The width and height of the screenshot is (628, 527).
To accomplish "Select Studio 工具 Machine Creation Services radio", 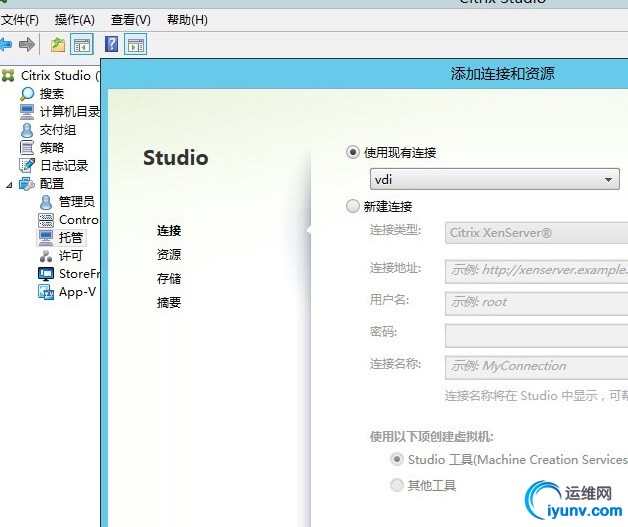I will 397,459.
